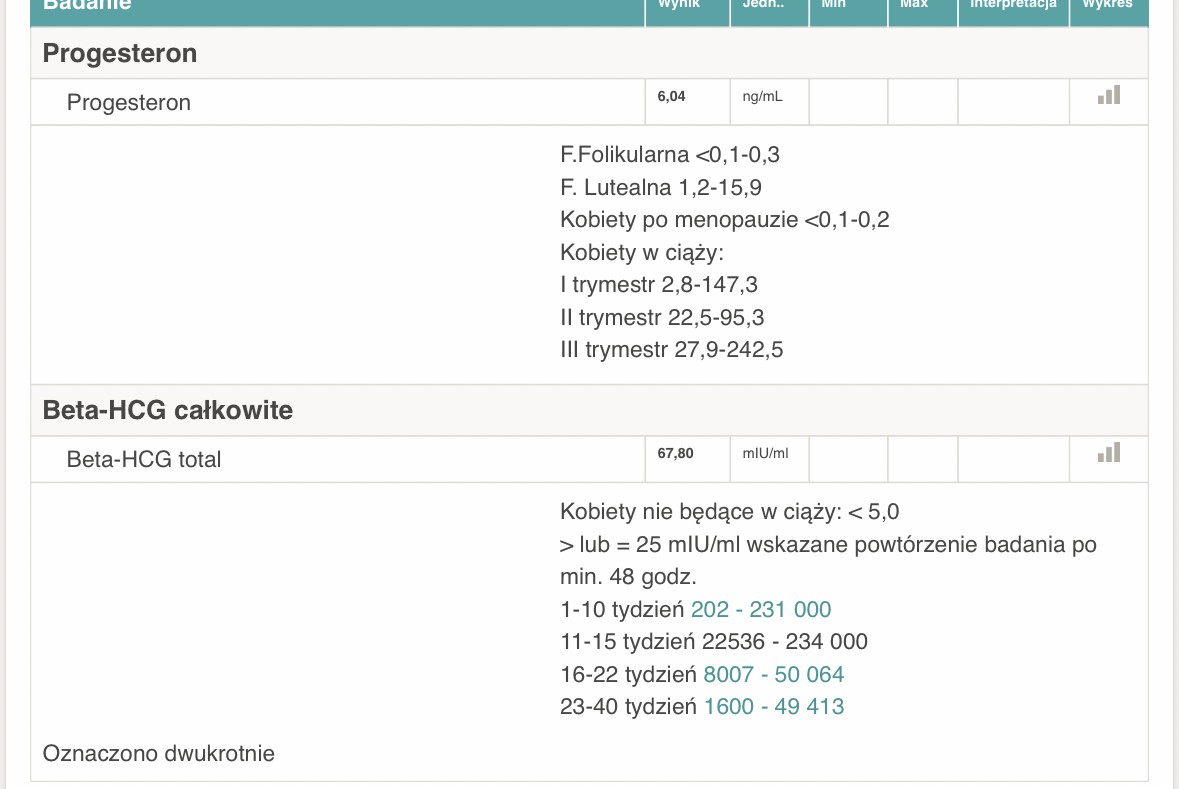Screen dimensions: 1179x789
Task: Click the Beta-HCG całkowite section heading
Action: tap(168, 410)
